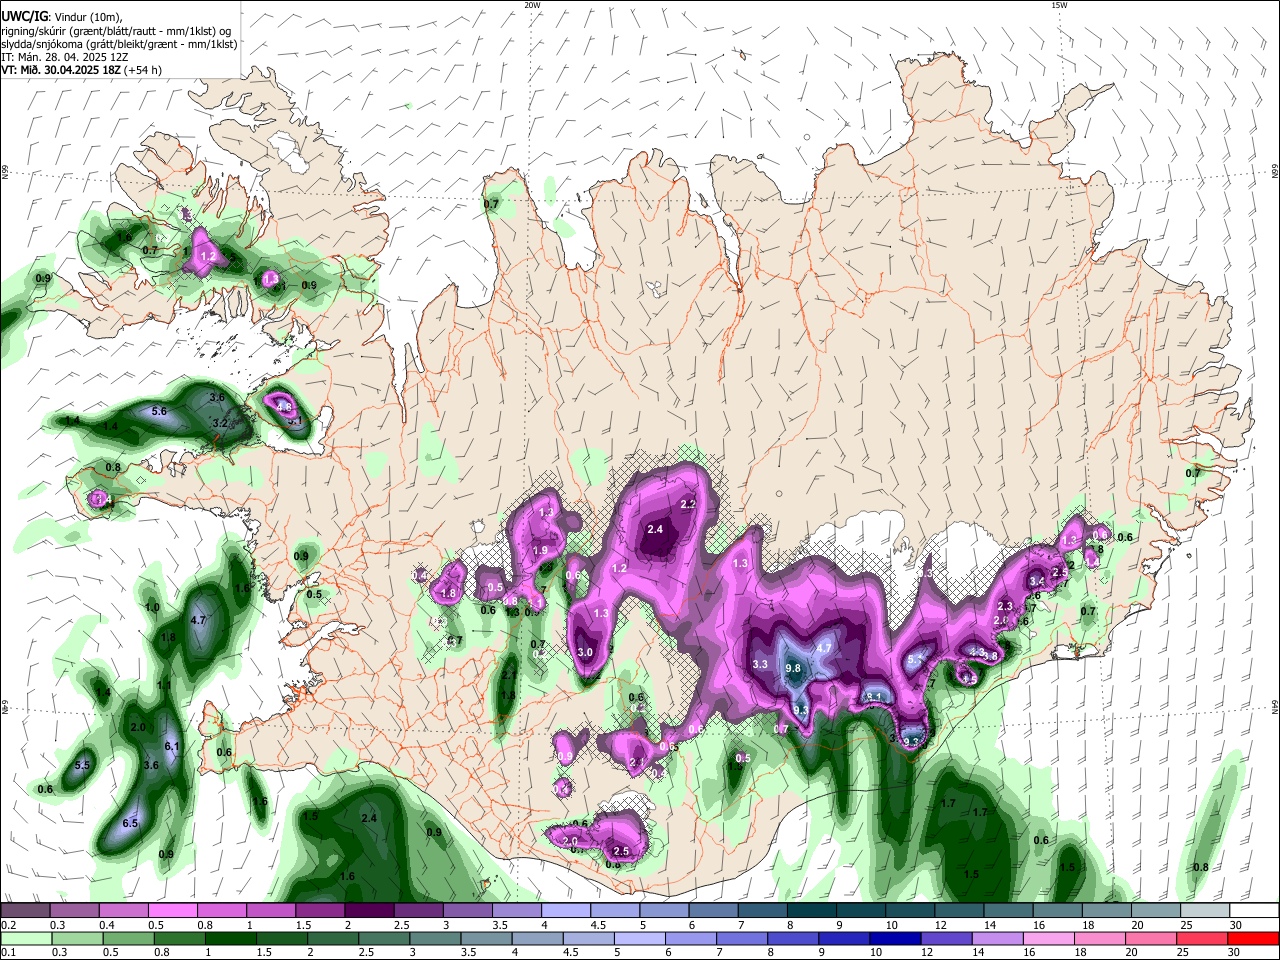Image resolution: width=1280 pixels, height=960 pixels.
Task: Pick the lightest green swatch starting rain scale
Action: coord(26,939)
